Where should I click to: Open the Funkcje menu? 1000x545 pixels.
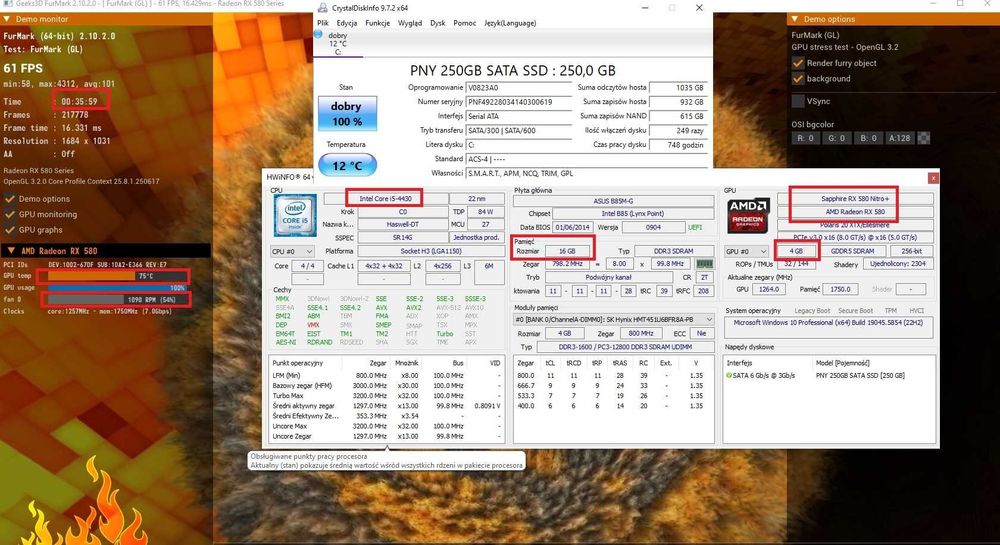coord(378,23)
